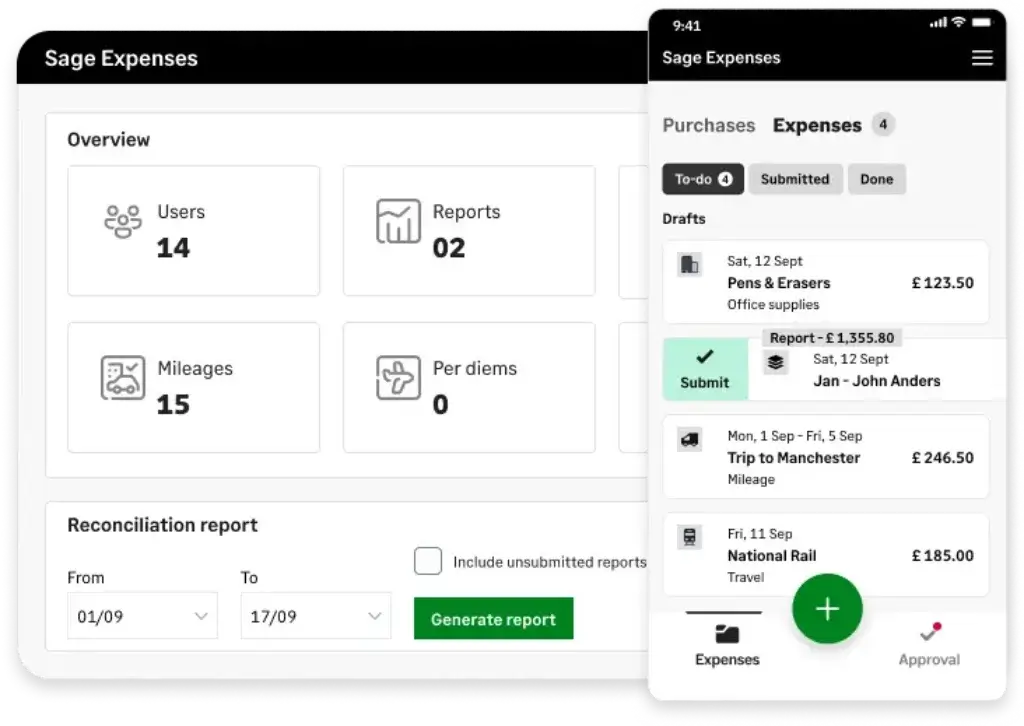Click the Drafts section label
Screen dimensions: 1024x726
(x=684, y=219)
